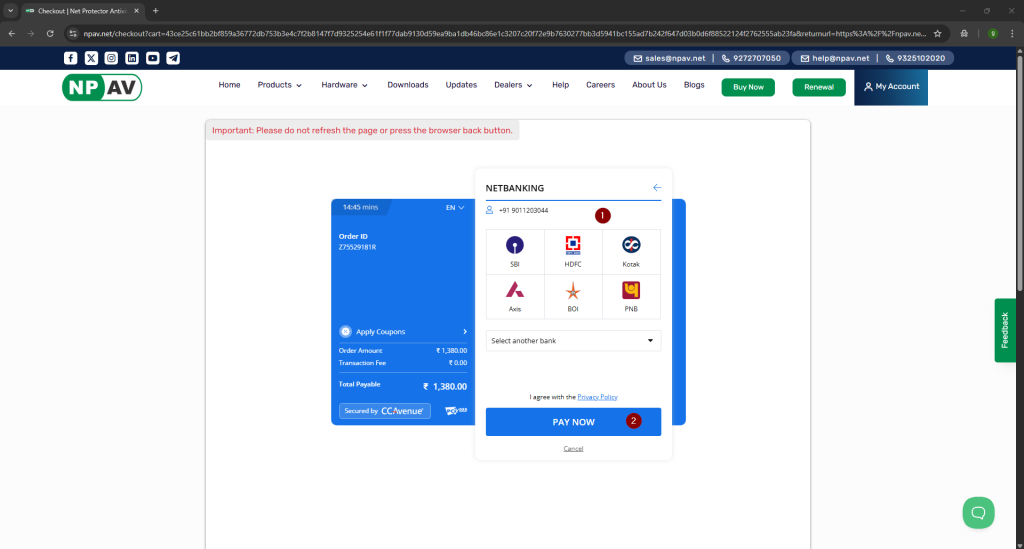Click the Cancel payment link
This screenshot has height=549, width=1024.
tap(573, 448)
